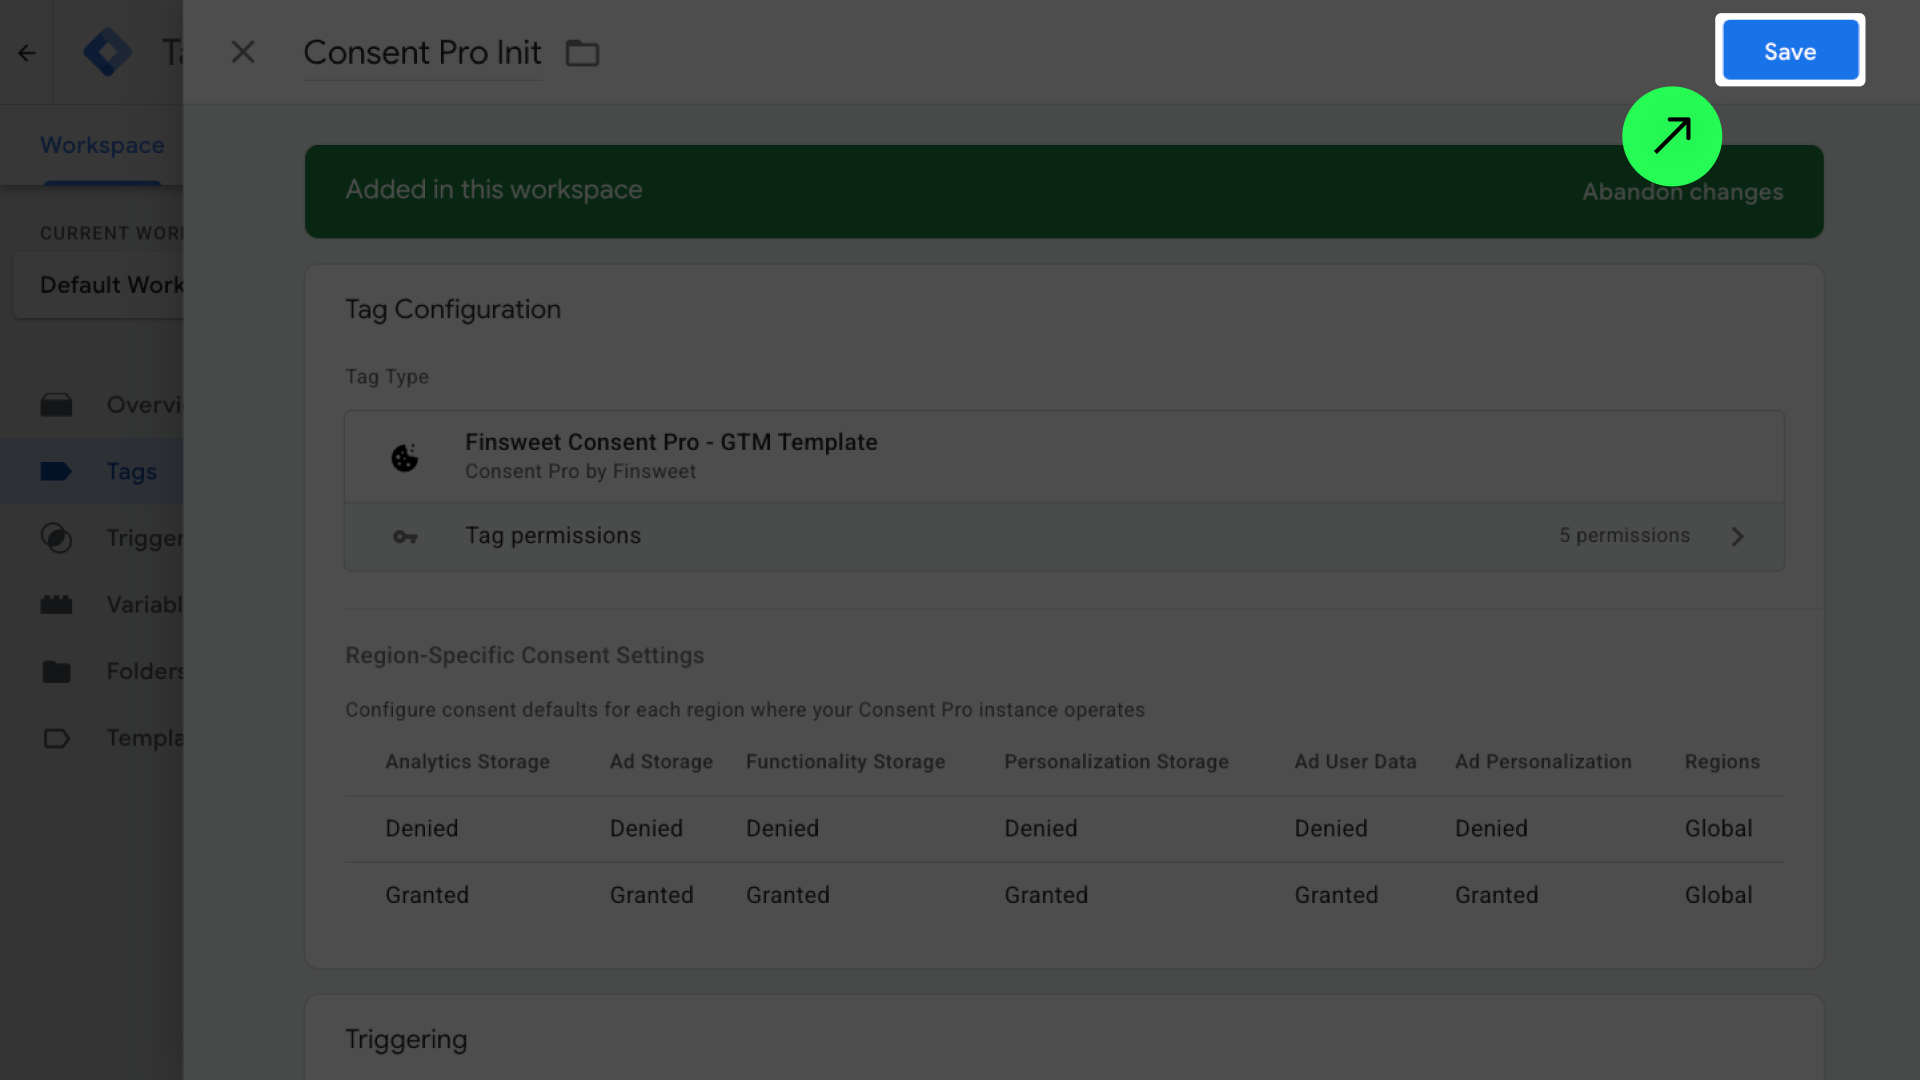Viewport: 1920px width, 1080px height.
Task: Click the Google Tag Manager logo
Action: tap(108, 52)
